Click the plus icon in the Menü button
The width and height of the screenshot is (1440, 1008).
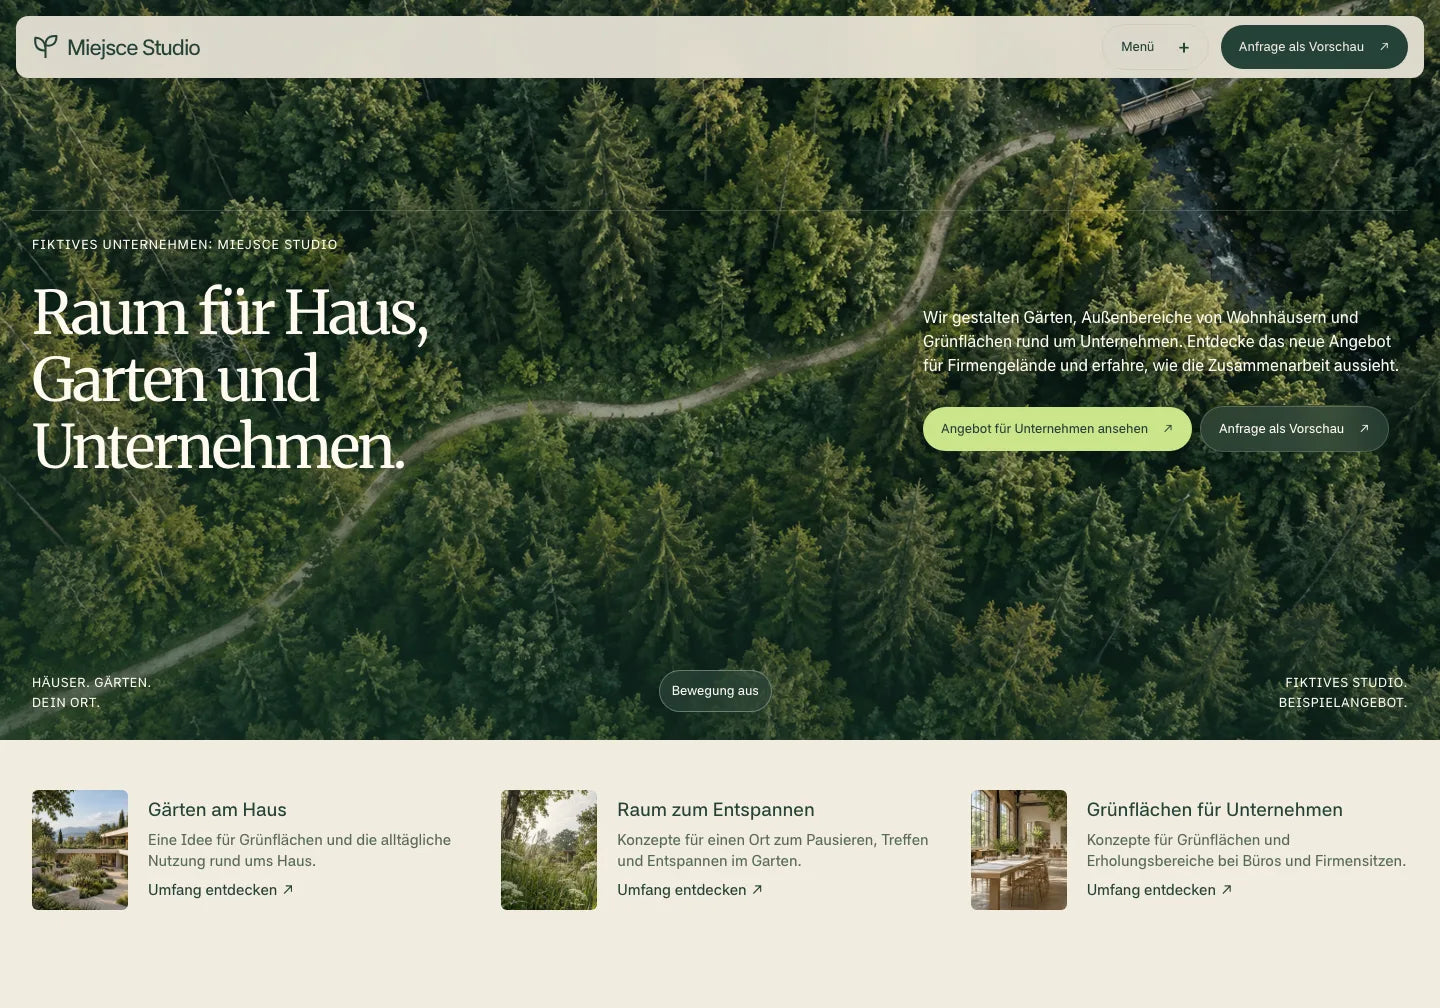click(1184, 47)
